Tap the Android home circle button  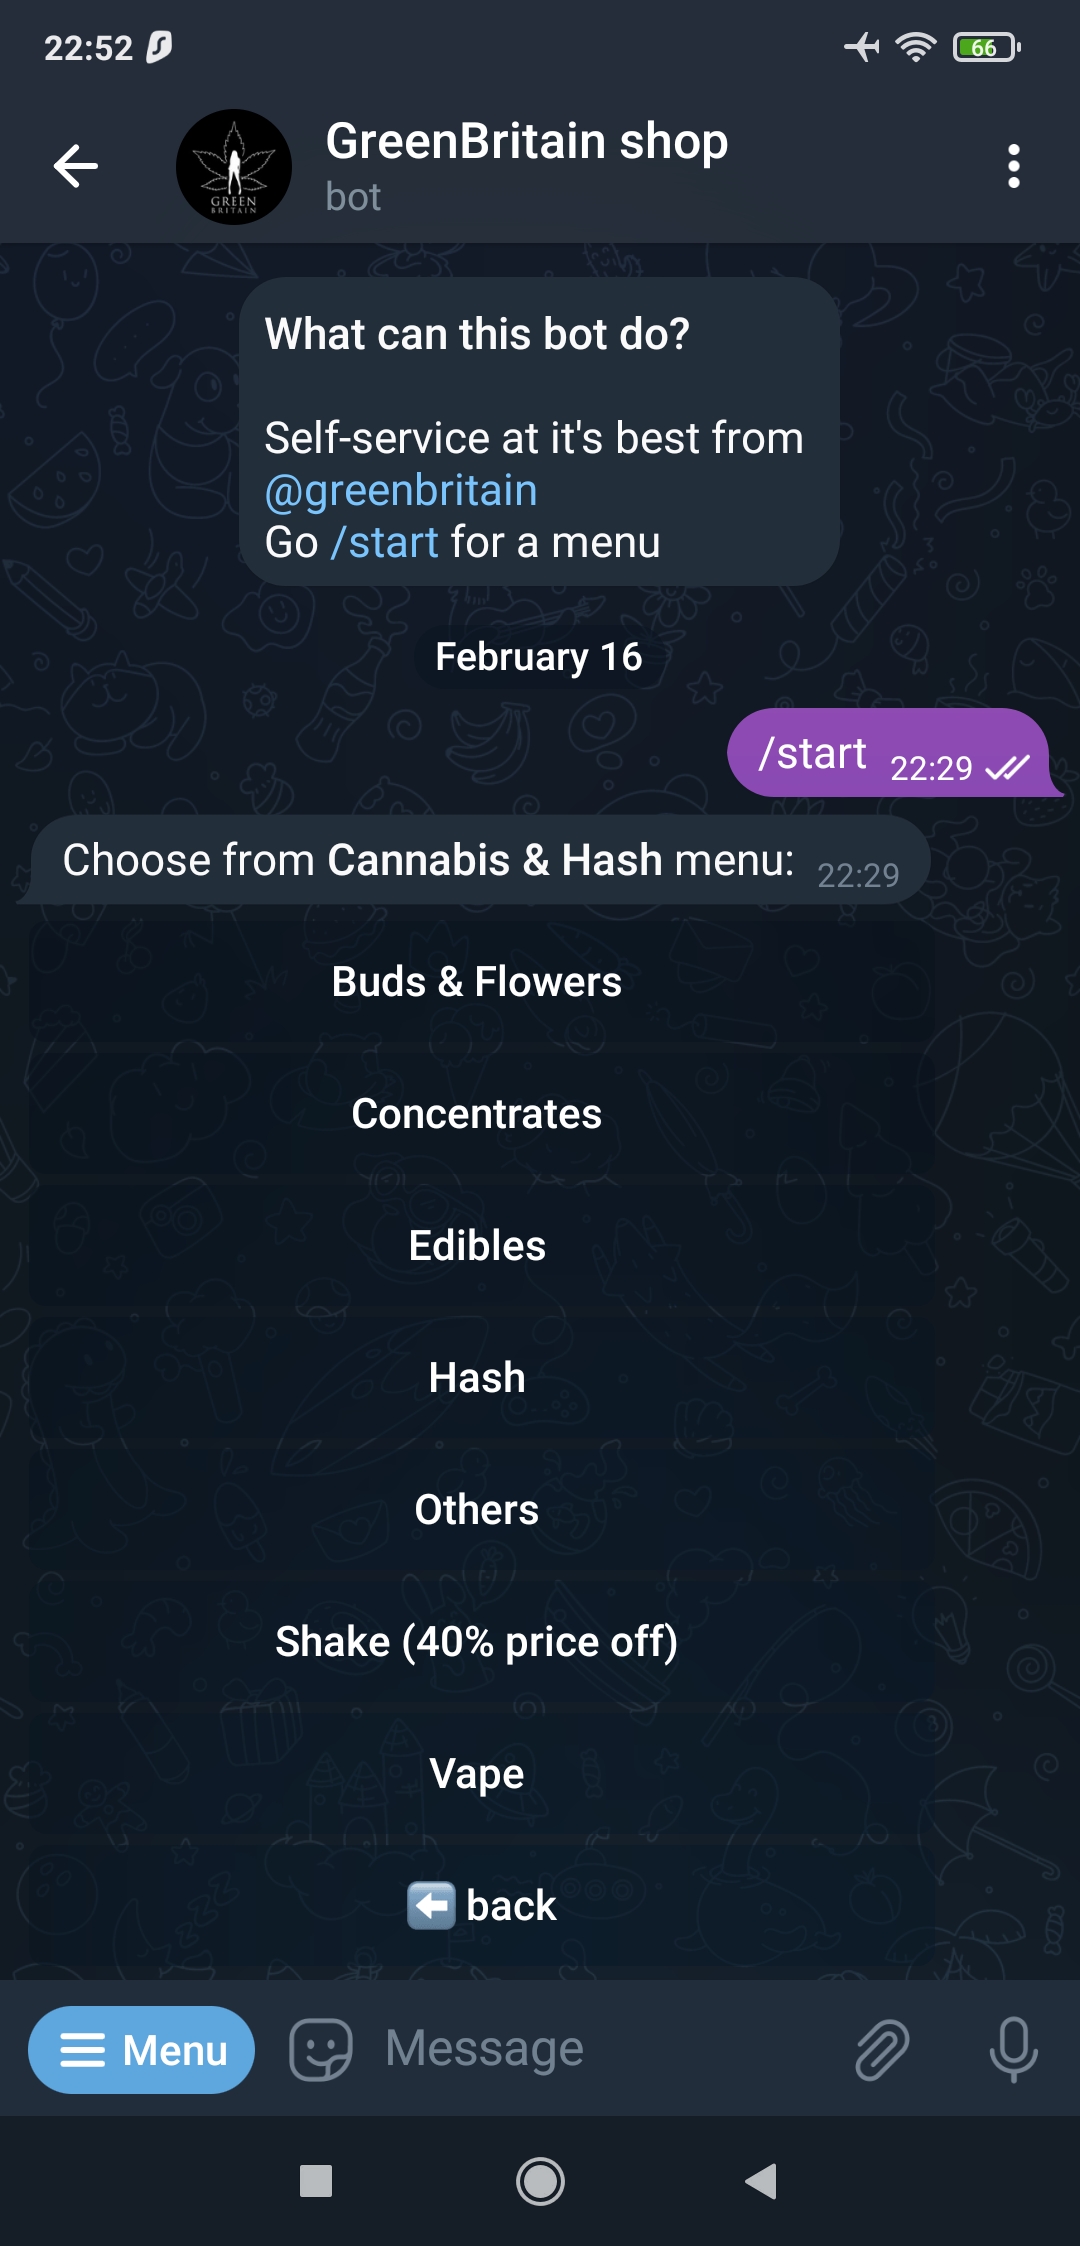[x=540, y=2181]
